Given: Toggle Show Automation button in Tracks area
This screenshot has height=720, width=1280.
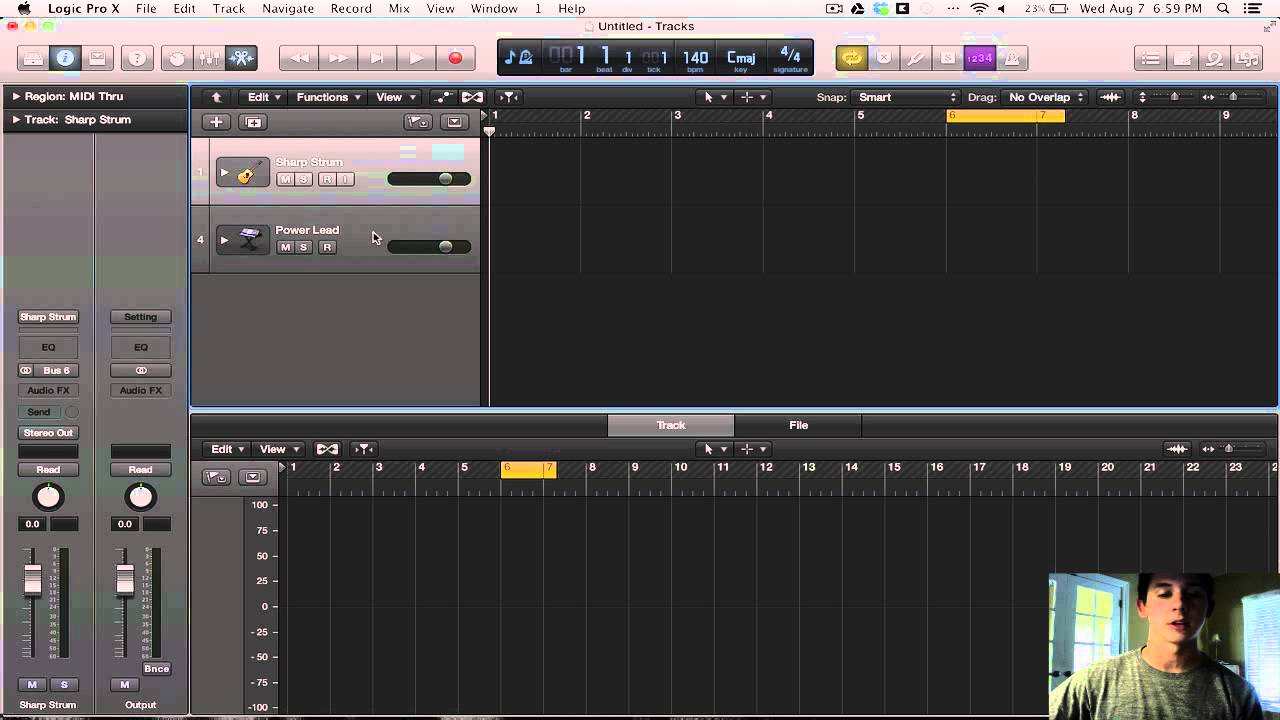Looking at the screenshot, I should tap(443, 97).
